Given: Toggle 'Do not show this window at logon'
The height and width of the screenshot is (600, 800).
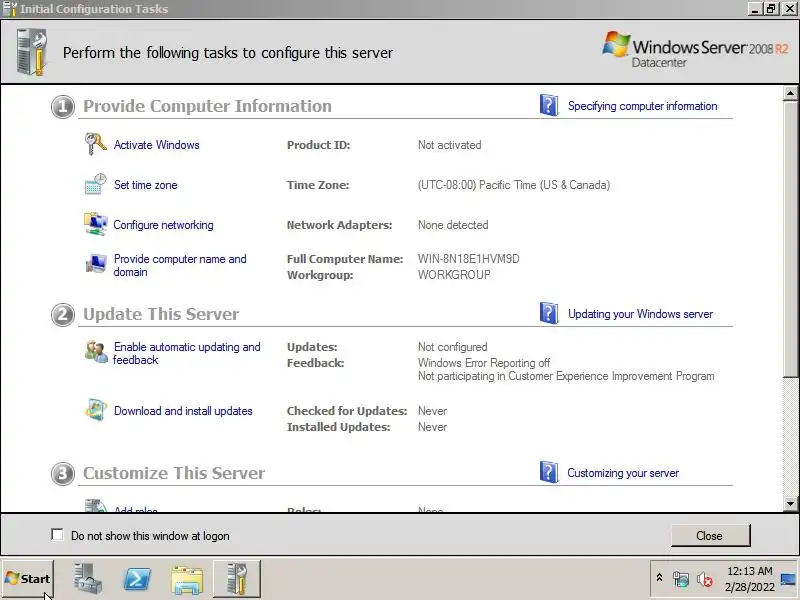Looking at the screenshot, I should [57, 535].
